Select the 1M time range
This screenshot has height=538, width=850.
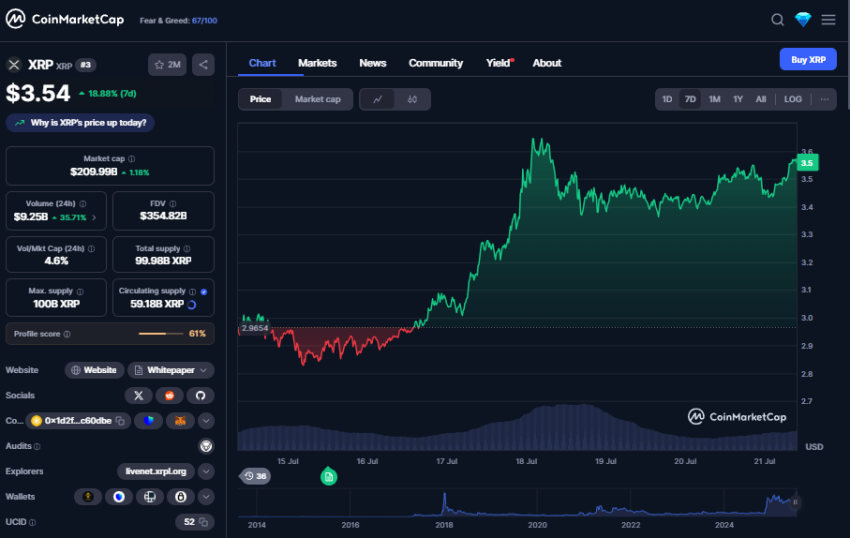714,99
